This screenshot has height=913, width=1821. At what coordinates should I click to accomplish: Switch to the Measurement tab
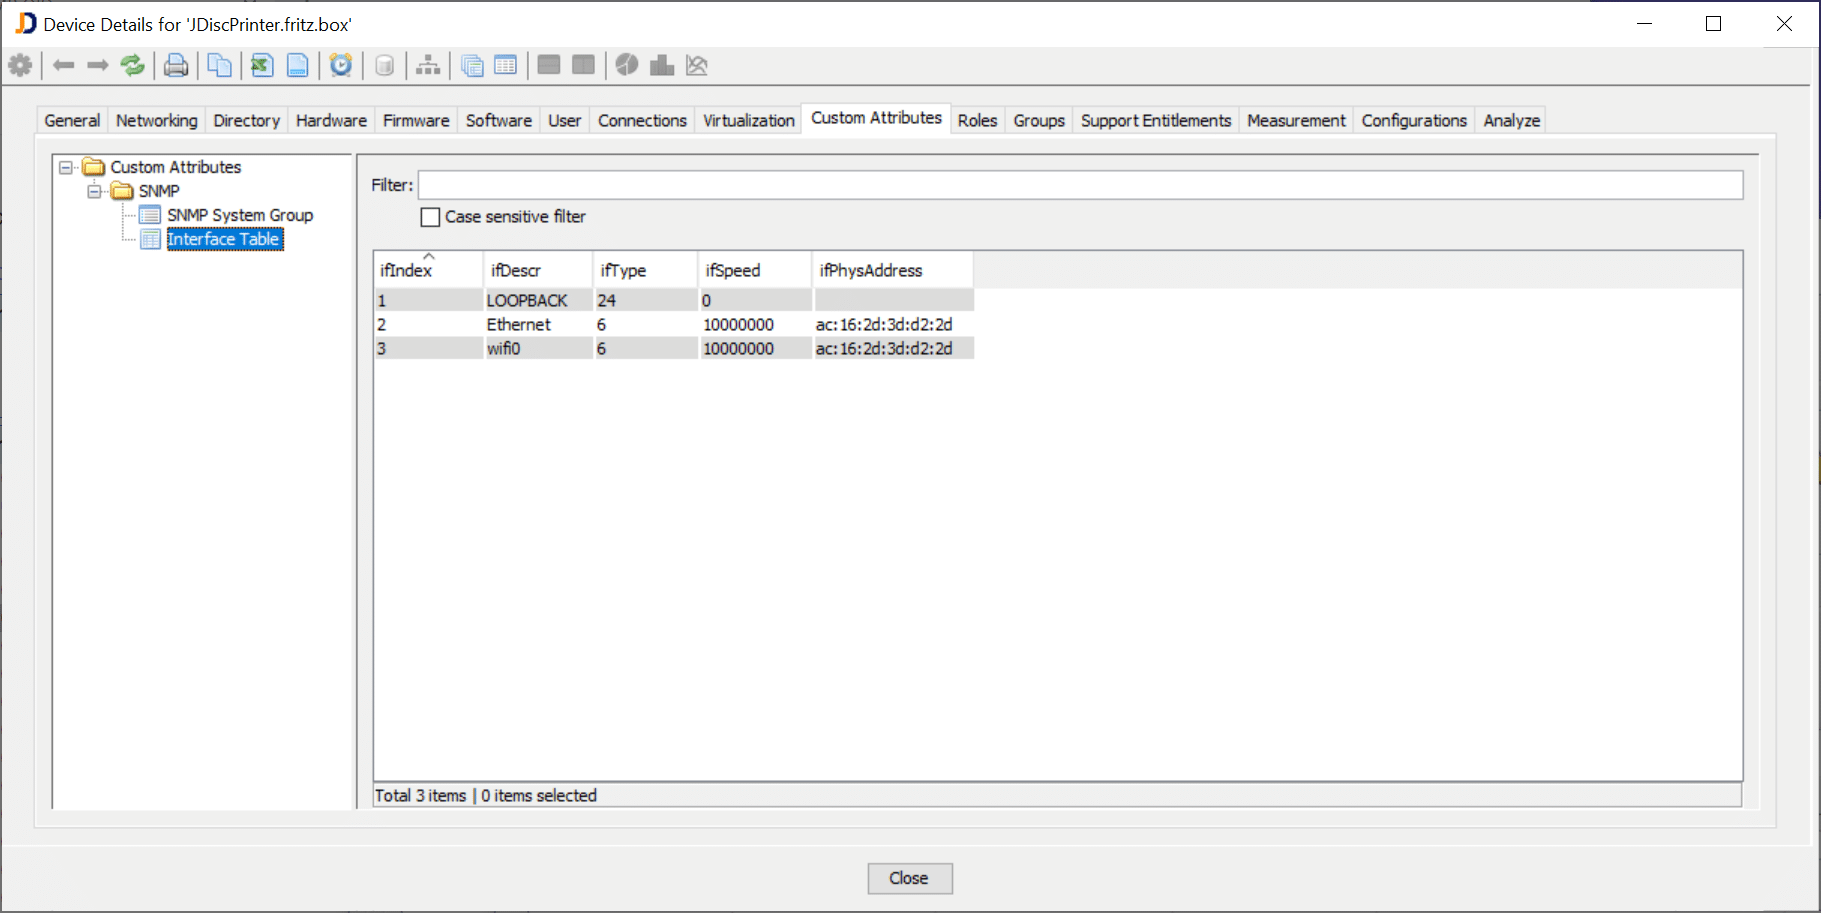1295,119
